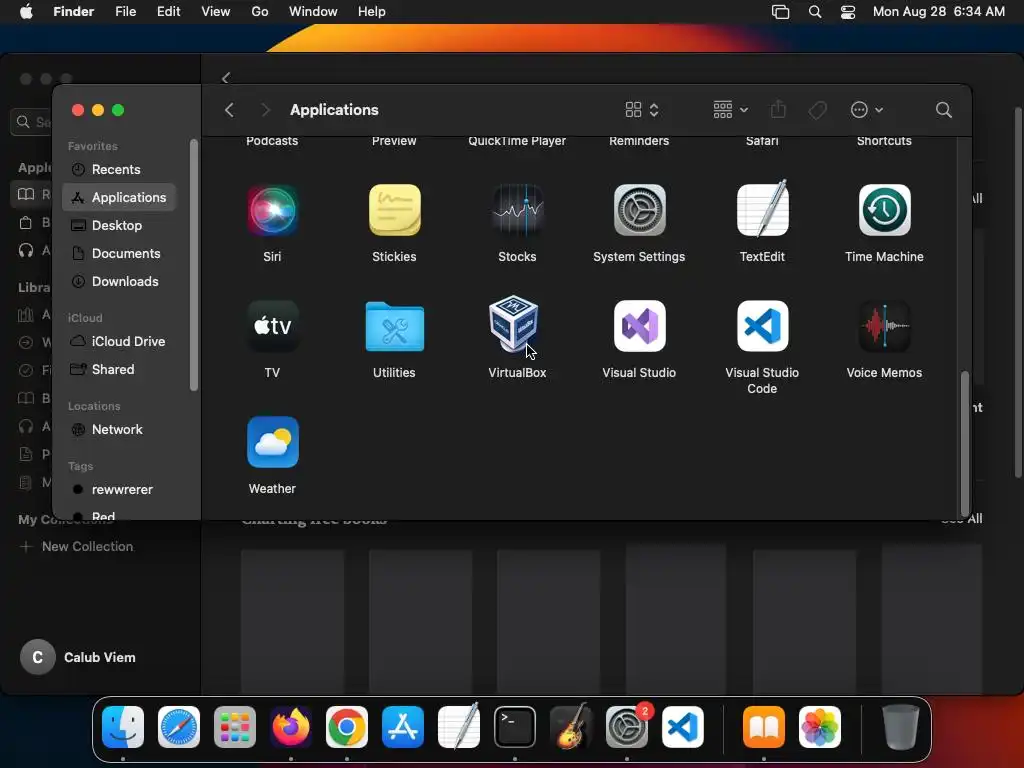Select iCloud Drive in sidebar
1024x768 pixels.
[x=119, y=342]
